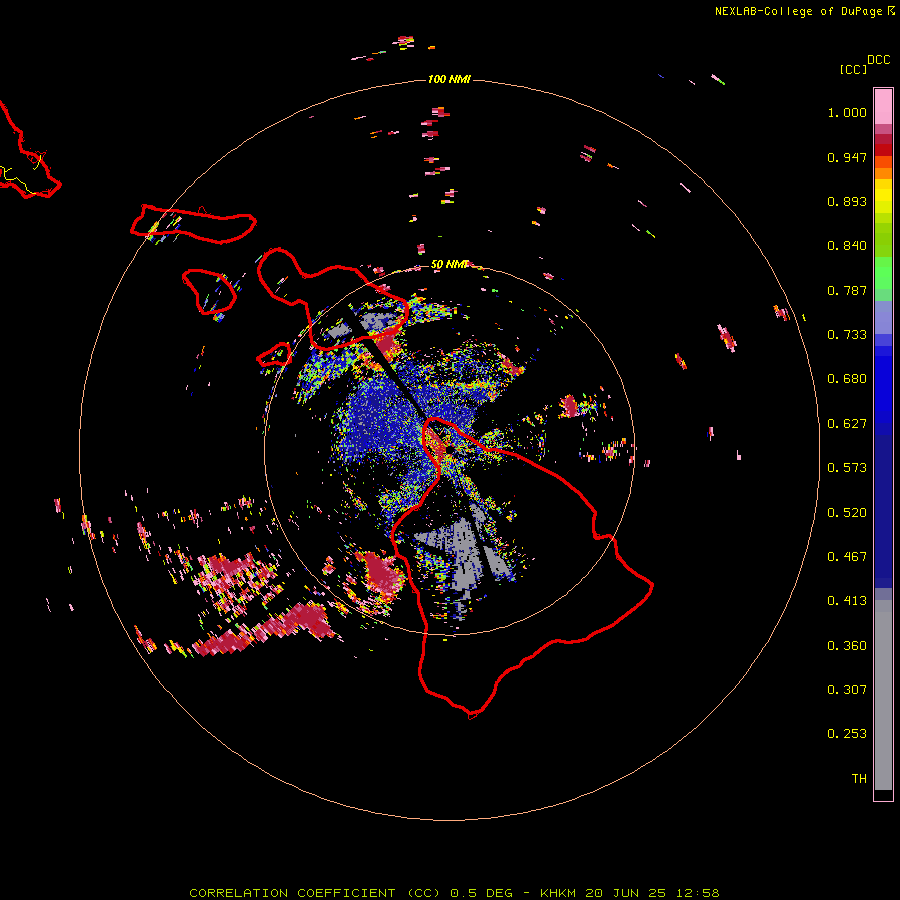The image size is (900, 900).
Task: Click the 0.467 legend value
Action: point(847,557)
